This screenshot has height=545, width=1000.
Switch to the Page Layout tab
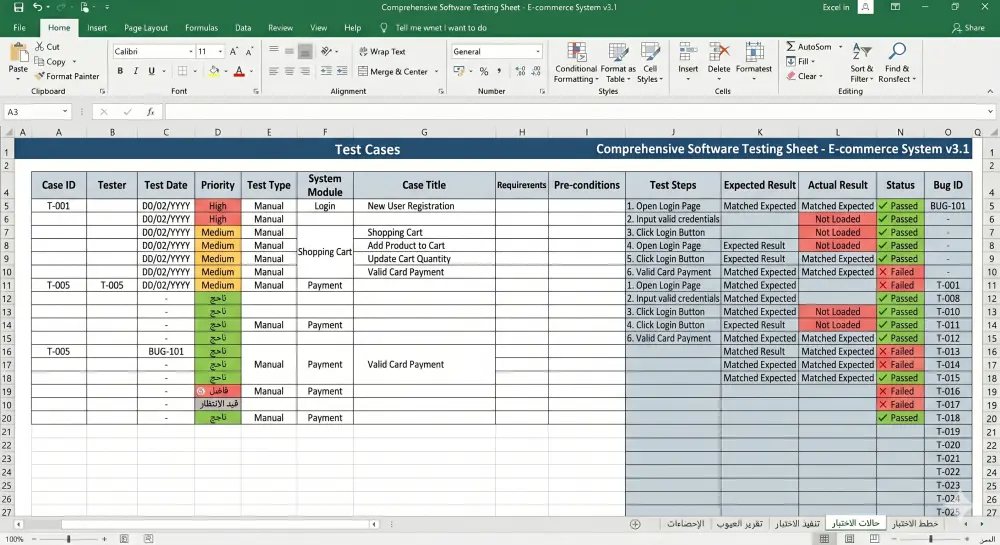(x=146, y=28)
